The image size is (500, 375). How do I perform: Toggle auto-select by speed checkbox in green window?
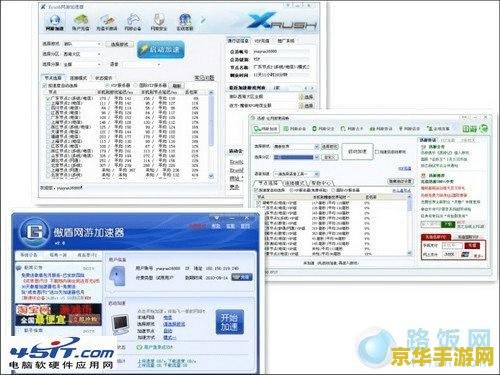click(256, 190)
